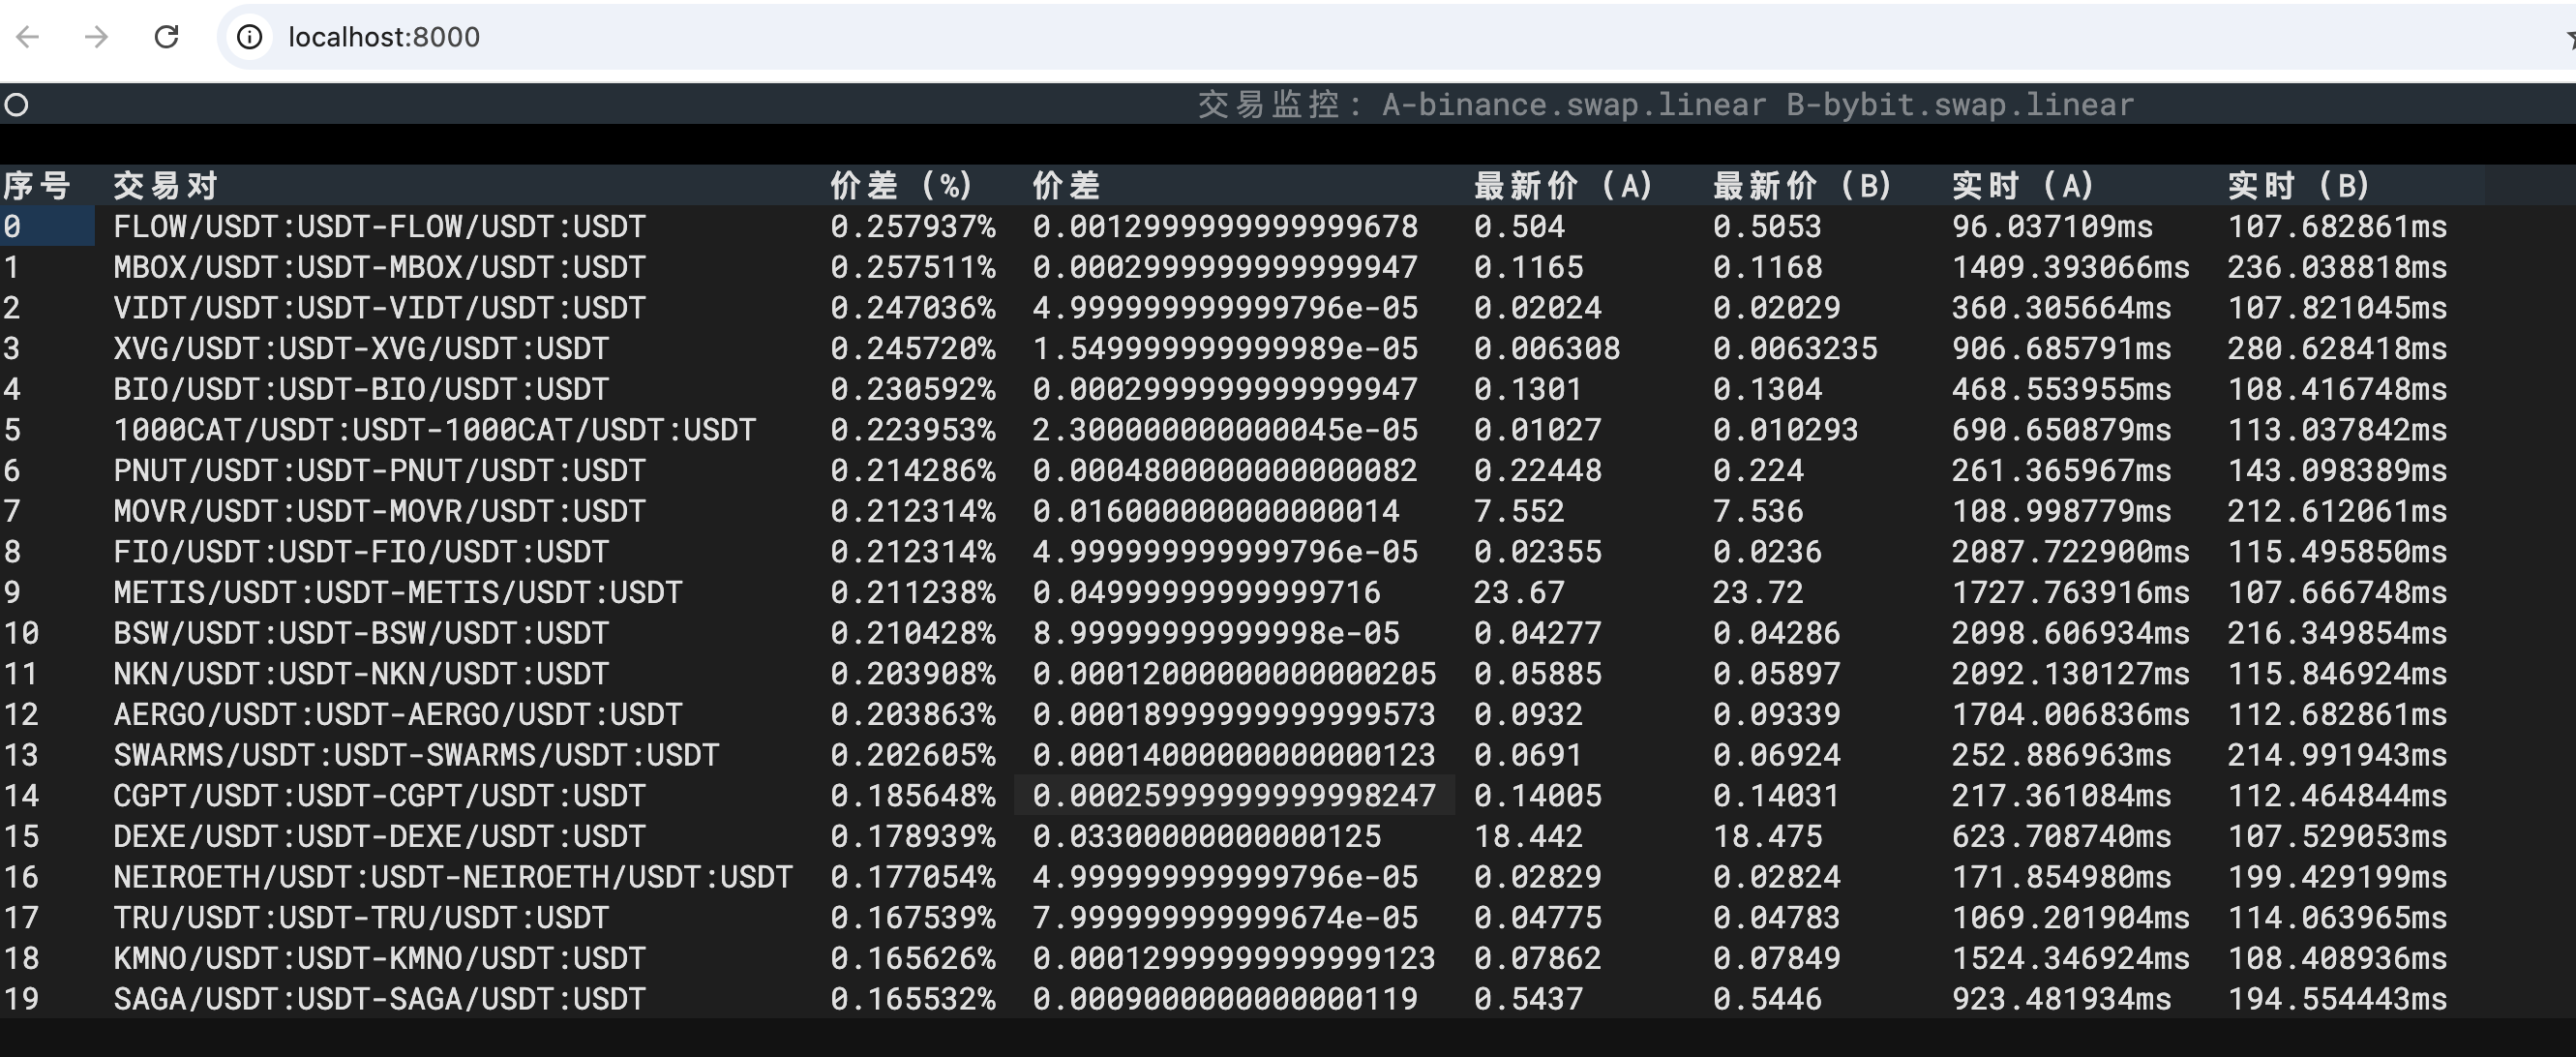This screenshot has height=1057, width=2576.
Task: Click the site information icon
Action: point(249,37)
